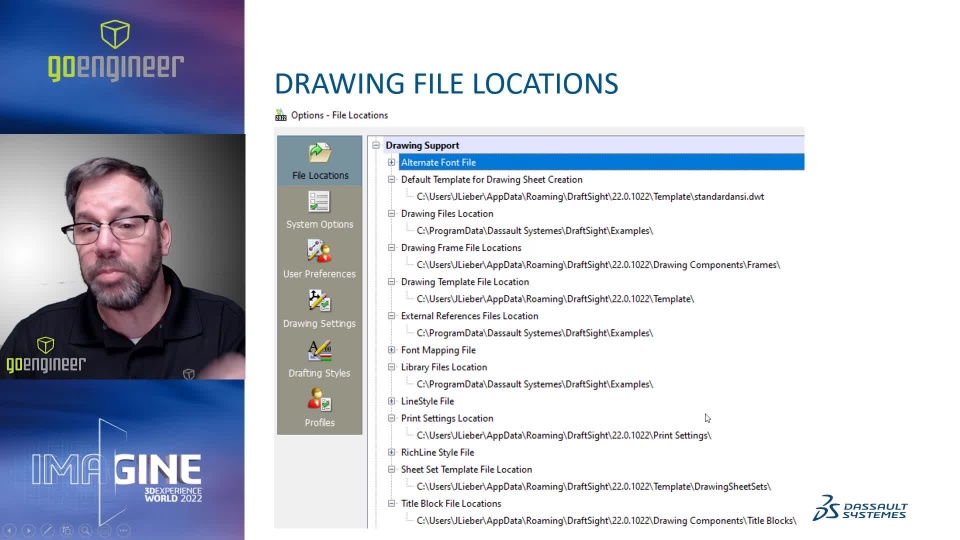Click the Options dialog title icon
The height and width of the screenshot is (540, 960).
coord(281,115)
